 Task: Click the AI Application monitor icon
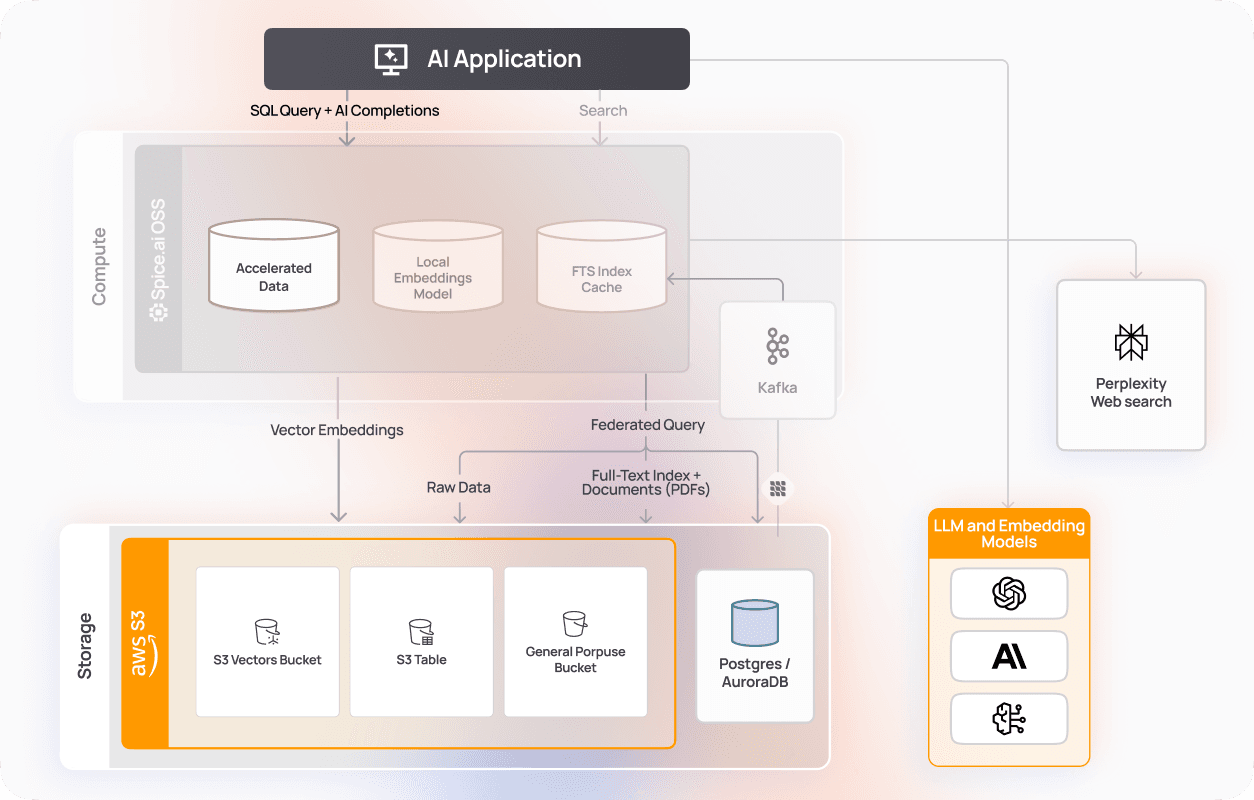391,59
